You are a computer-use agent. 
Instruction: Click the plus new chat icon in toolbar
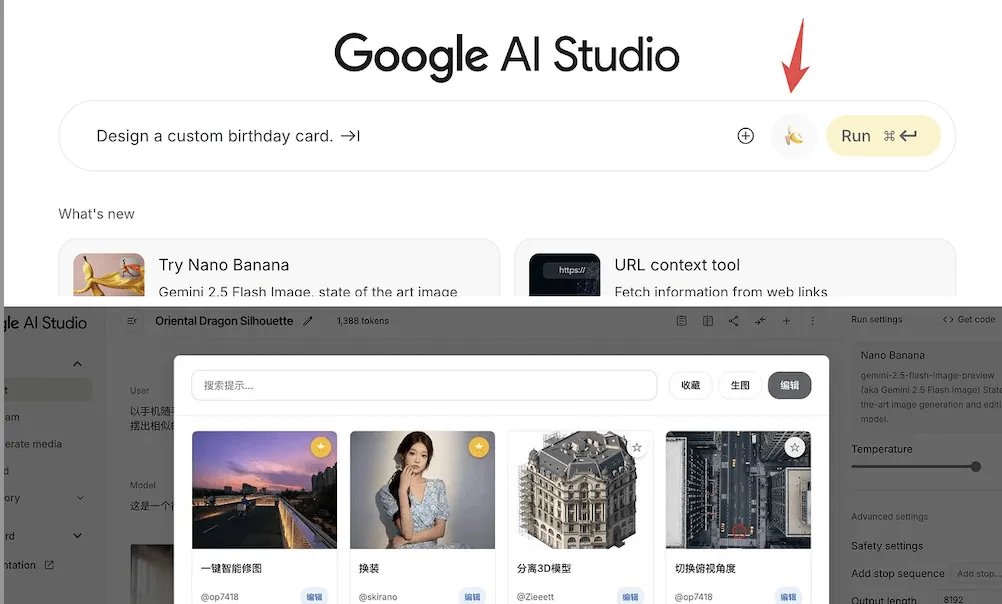point(786,321)
